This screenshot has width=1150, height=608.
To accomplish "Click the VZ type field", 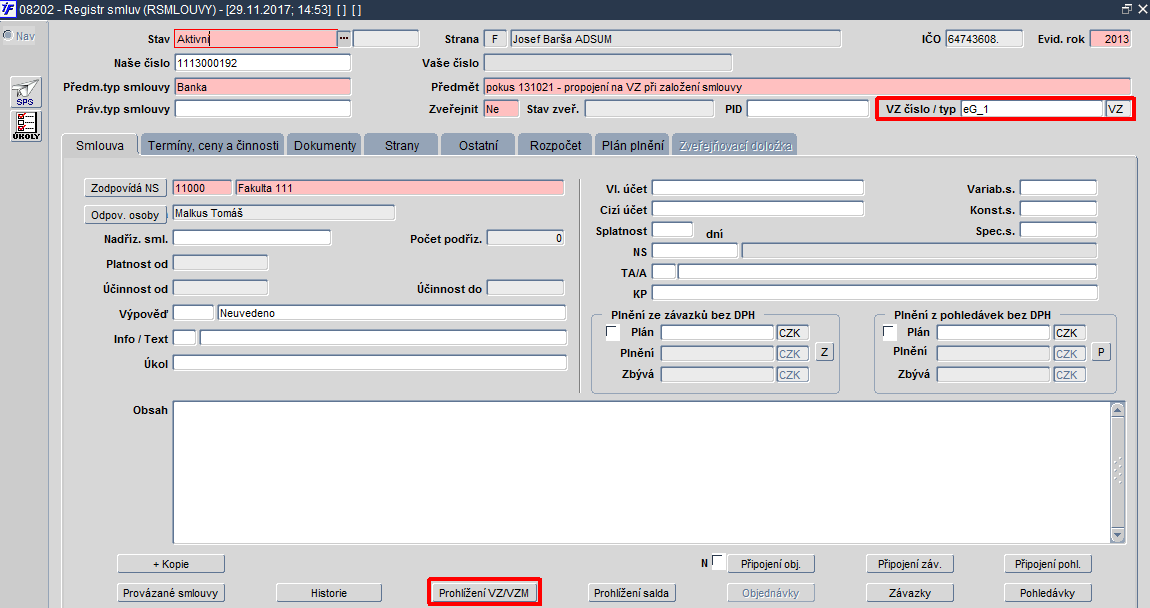I will click(1118, 109).
